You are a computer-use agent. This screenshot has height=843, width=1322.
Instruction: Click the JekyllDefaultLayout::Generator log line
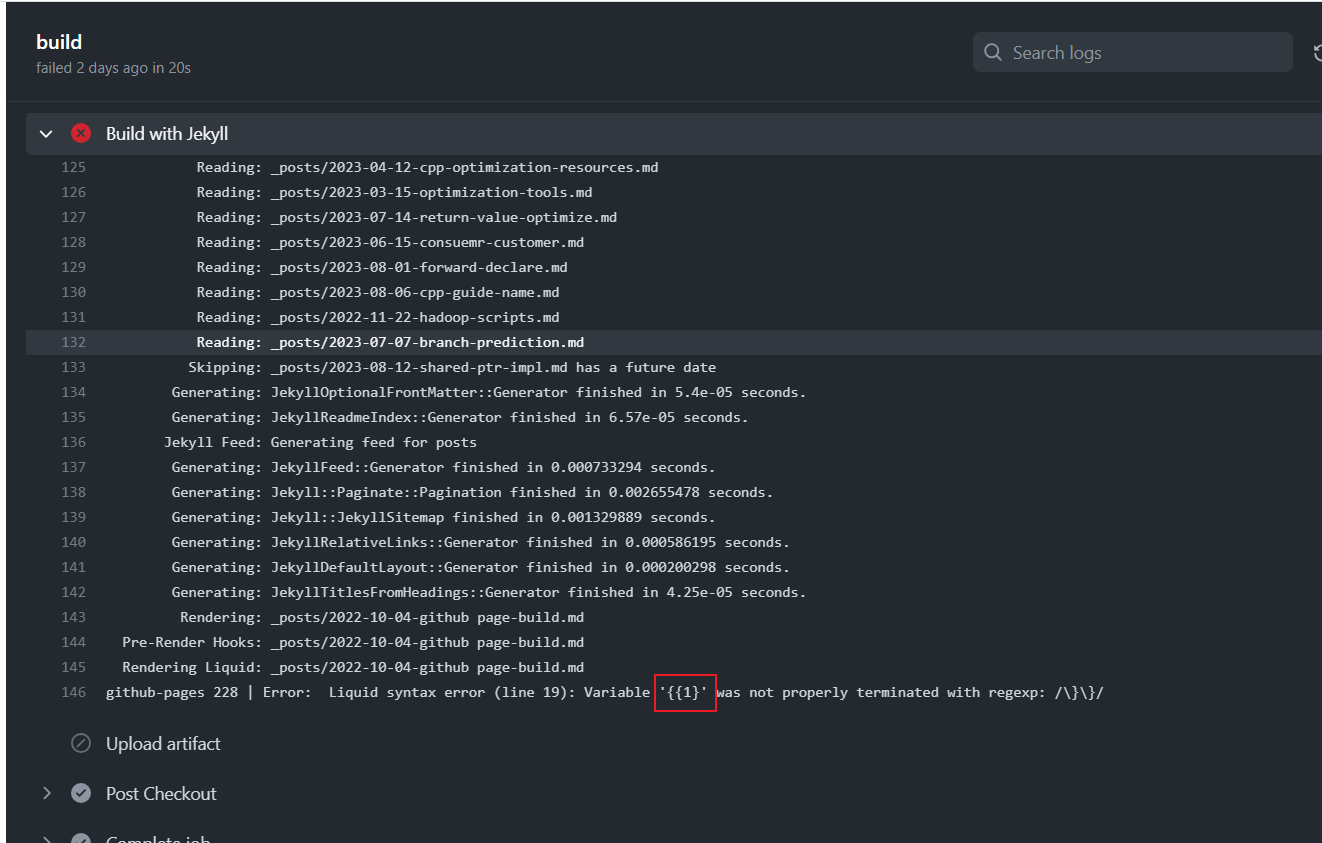[x=481, y=567]
